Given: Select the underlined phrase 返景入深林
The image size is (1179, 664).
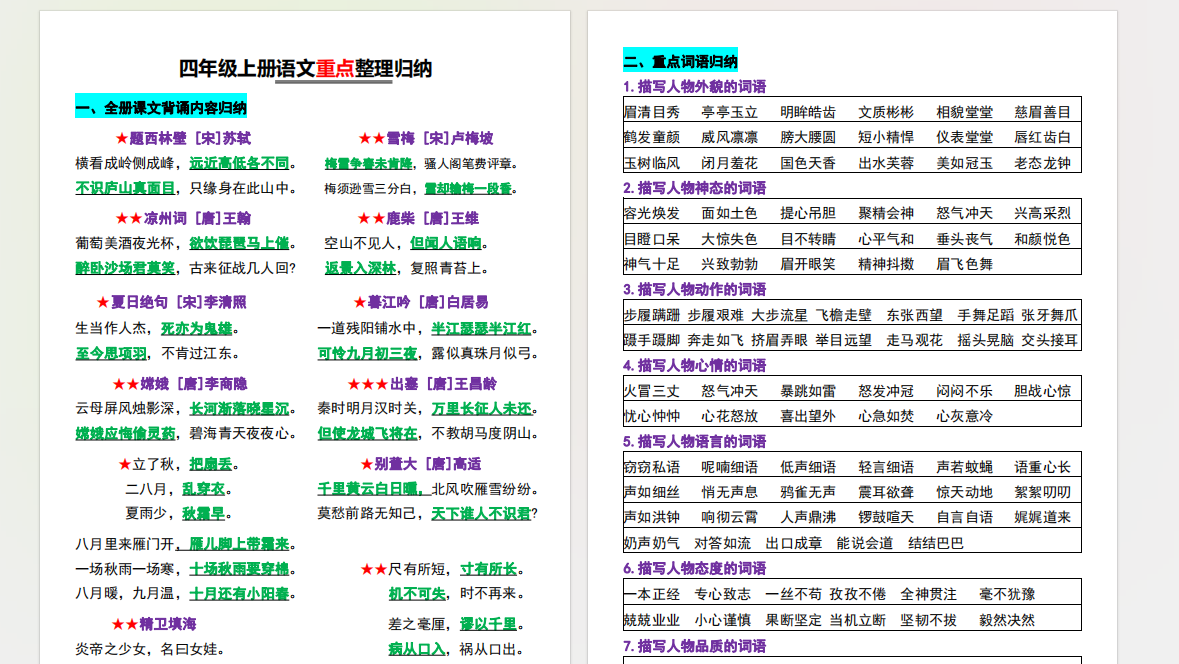Looking at the screenshot, I should (x=360, y=268).
